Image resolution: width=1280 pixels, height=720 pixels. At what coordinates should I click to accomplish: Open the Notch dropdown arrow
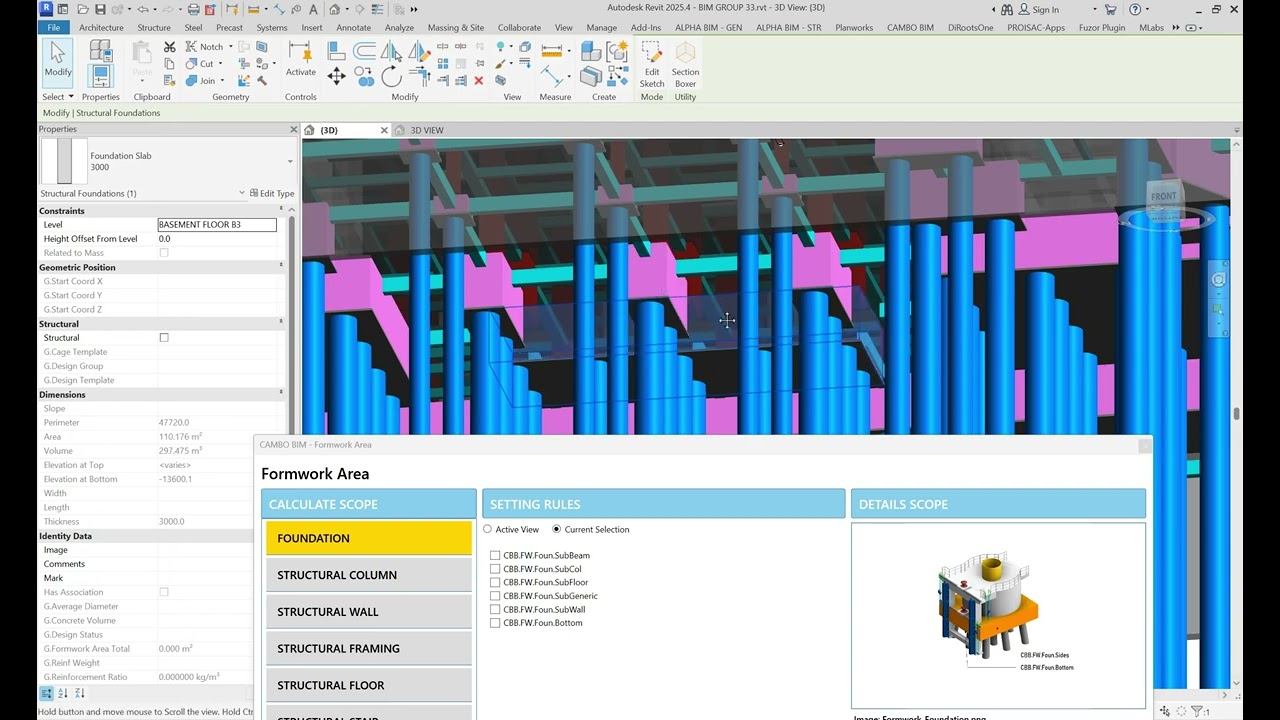coord(230,47)
